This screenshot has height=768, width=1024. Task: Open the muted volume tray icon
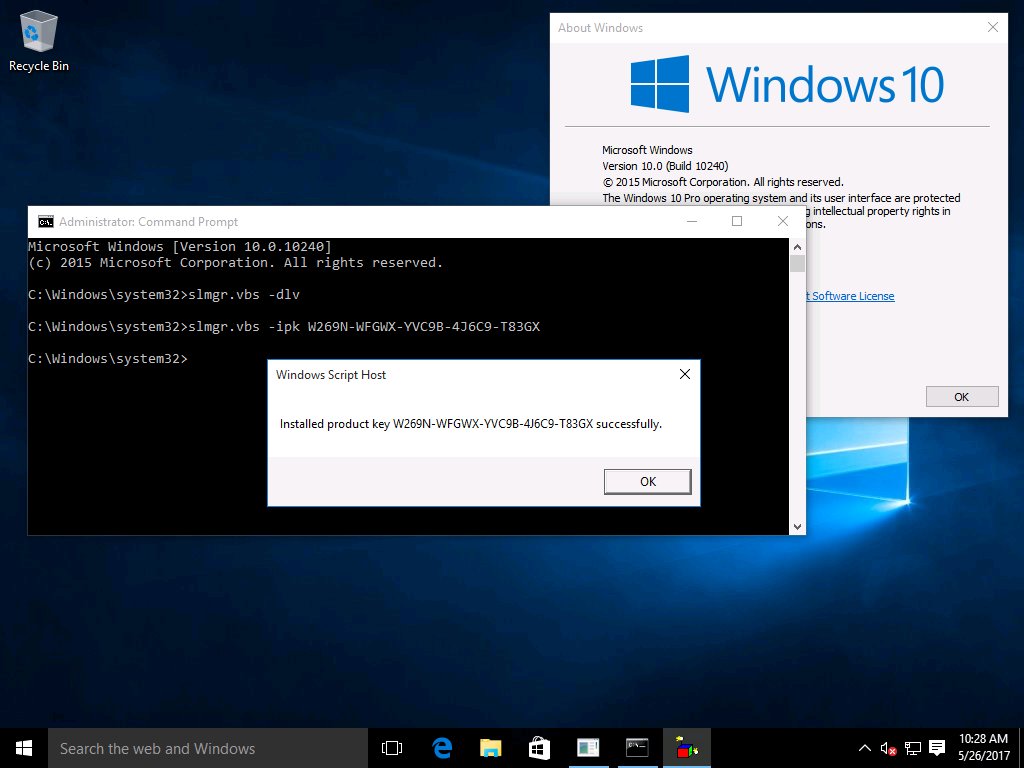coord(888,748)
